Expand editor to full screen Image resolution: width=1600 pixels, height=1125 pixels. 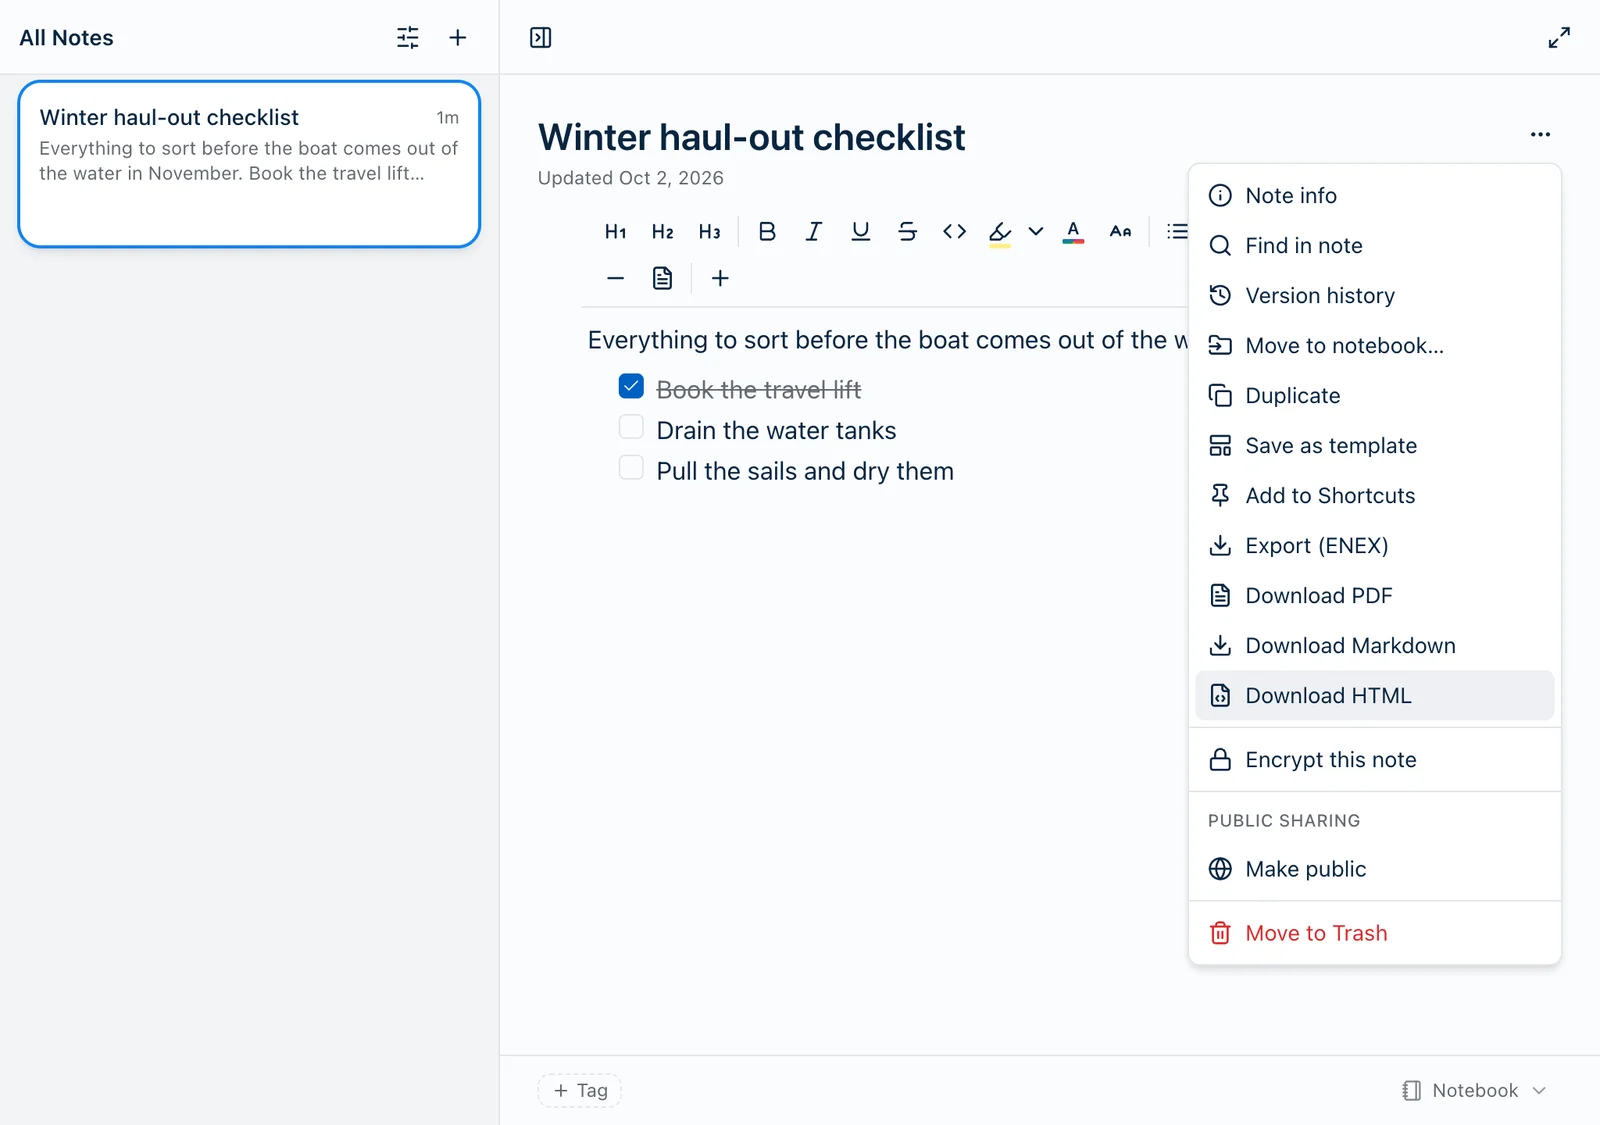point(1559,38)
